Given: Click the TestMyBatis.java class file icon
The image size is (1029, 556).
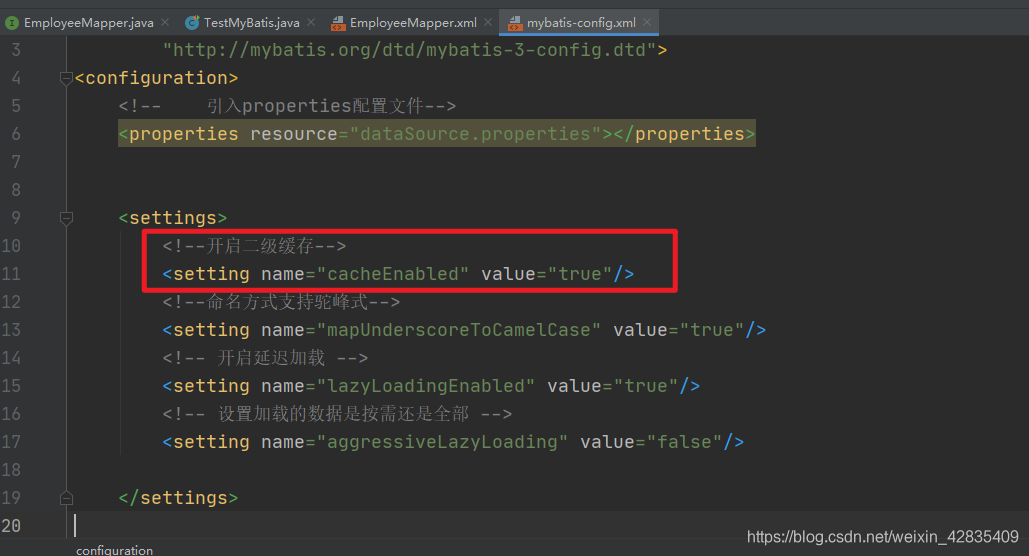Looking at the screenshot, I should click(192, 23).
